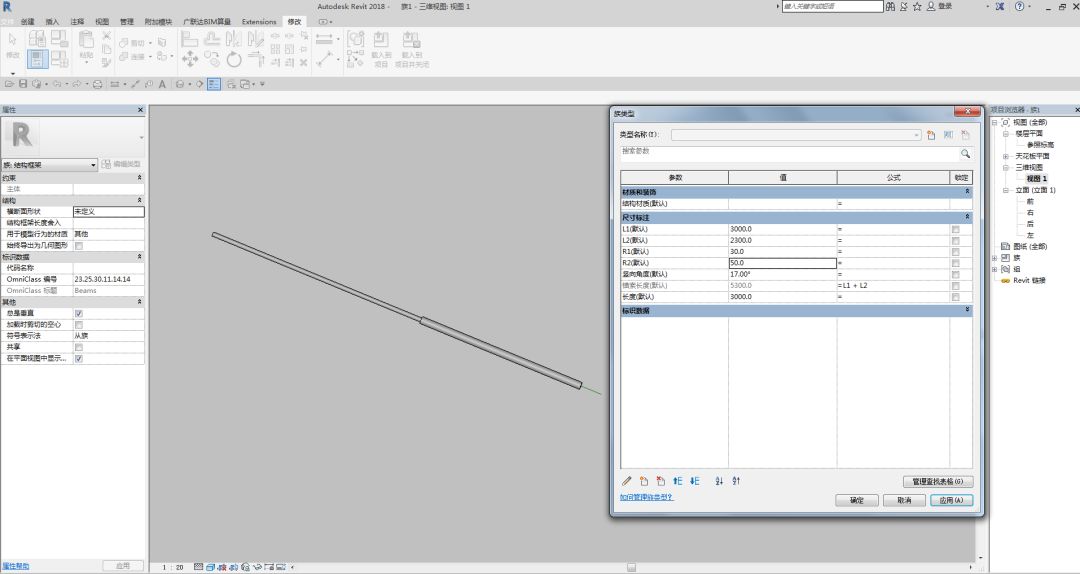Toggle the lock checkbox for R2(默认)
Screen dimensions: 1080x574
click(x=955, y=263)
